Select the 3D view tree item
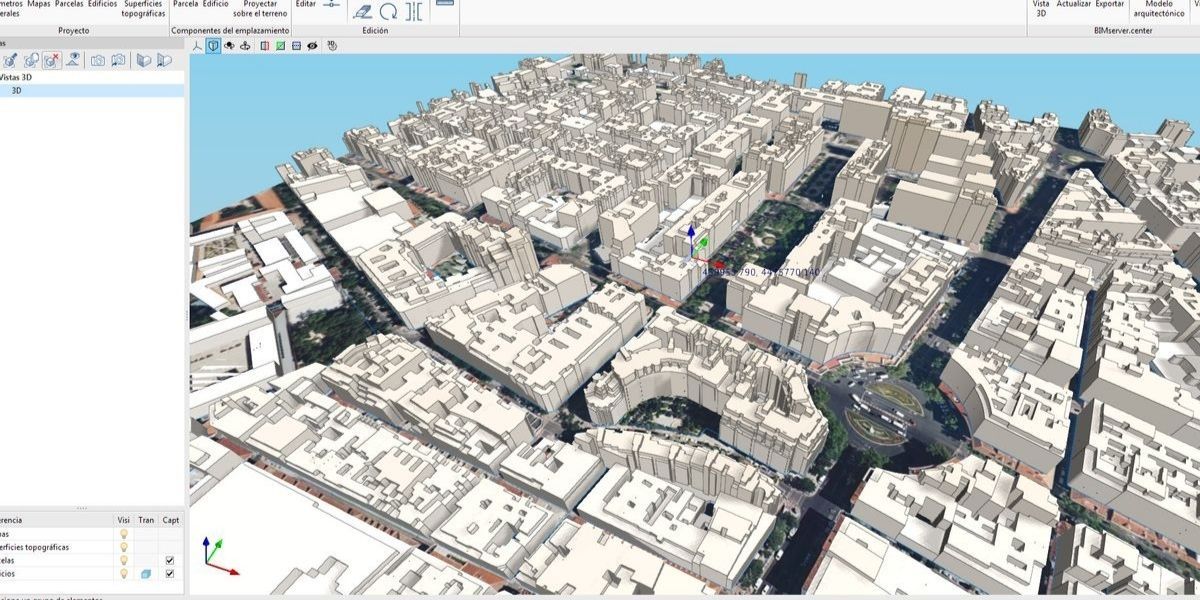The image size is (1200, 600). click(x=17, y=91)
